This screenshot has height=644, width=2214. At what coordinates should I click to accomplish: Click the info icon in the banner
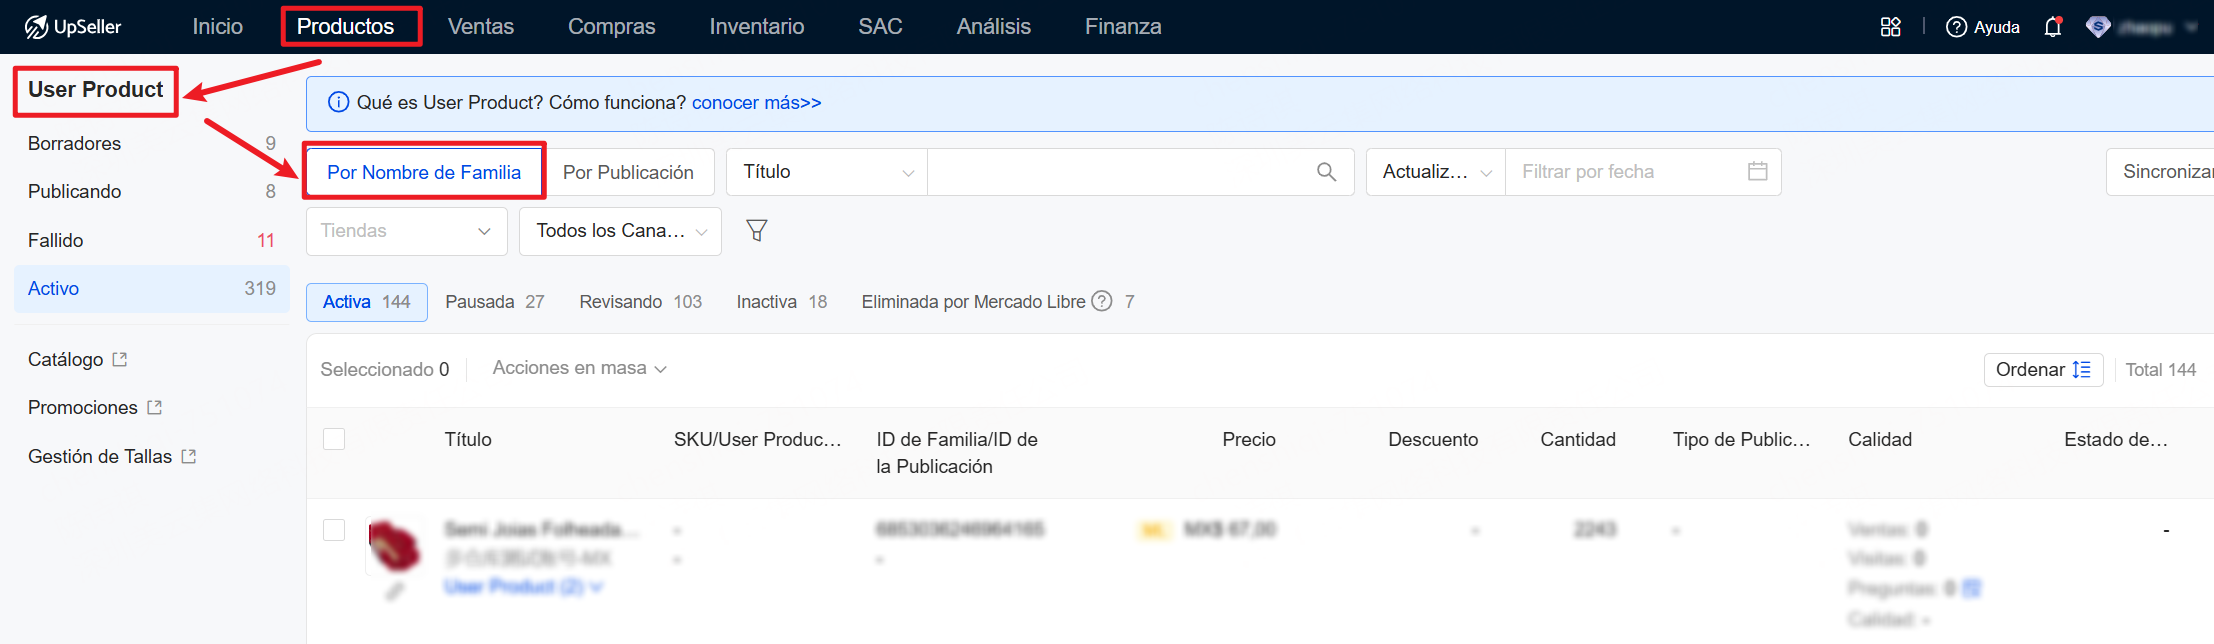click(x=339, y=102)
